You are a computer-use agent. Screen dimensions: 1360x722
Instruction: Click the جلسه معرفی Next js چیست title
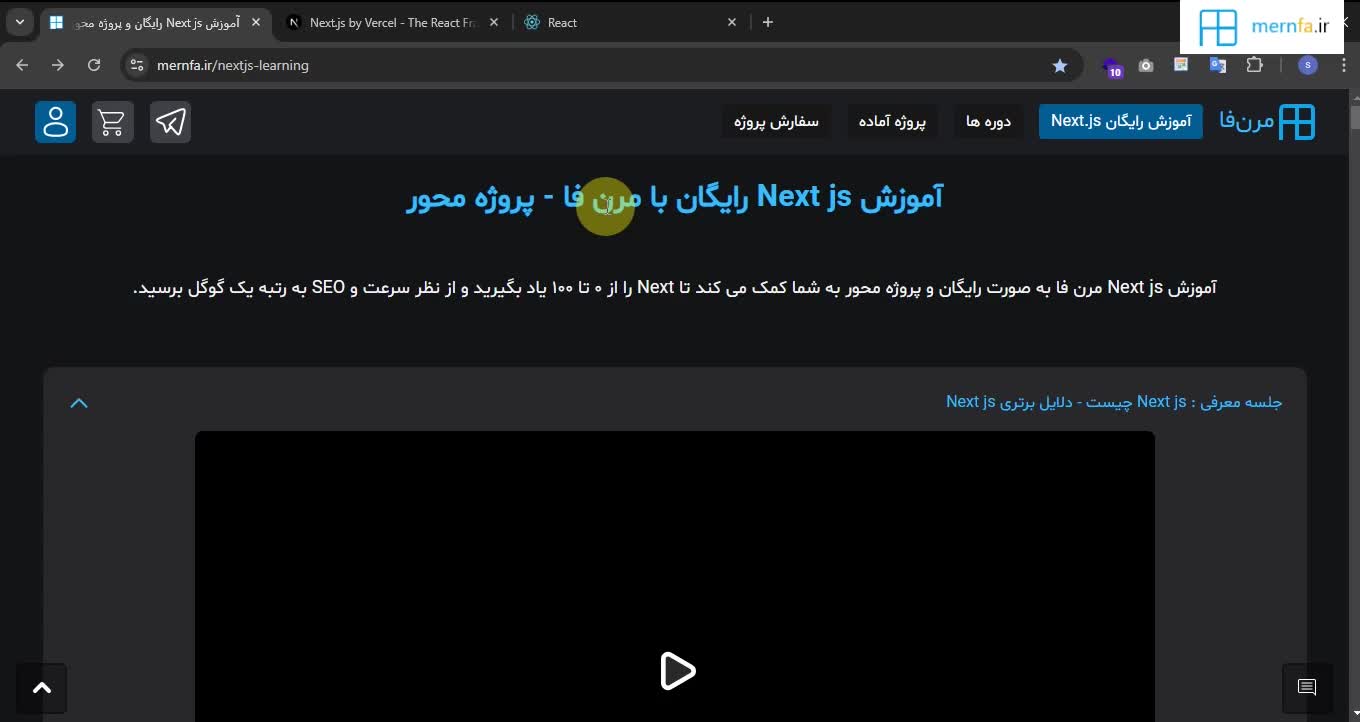pyautogui.click(x=1114, y=402)
